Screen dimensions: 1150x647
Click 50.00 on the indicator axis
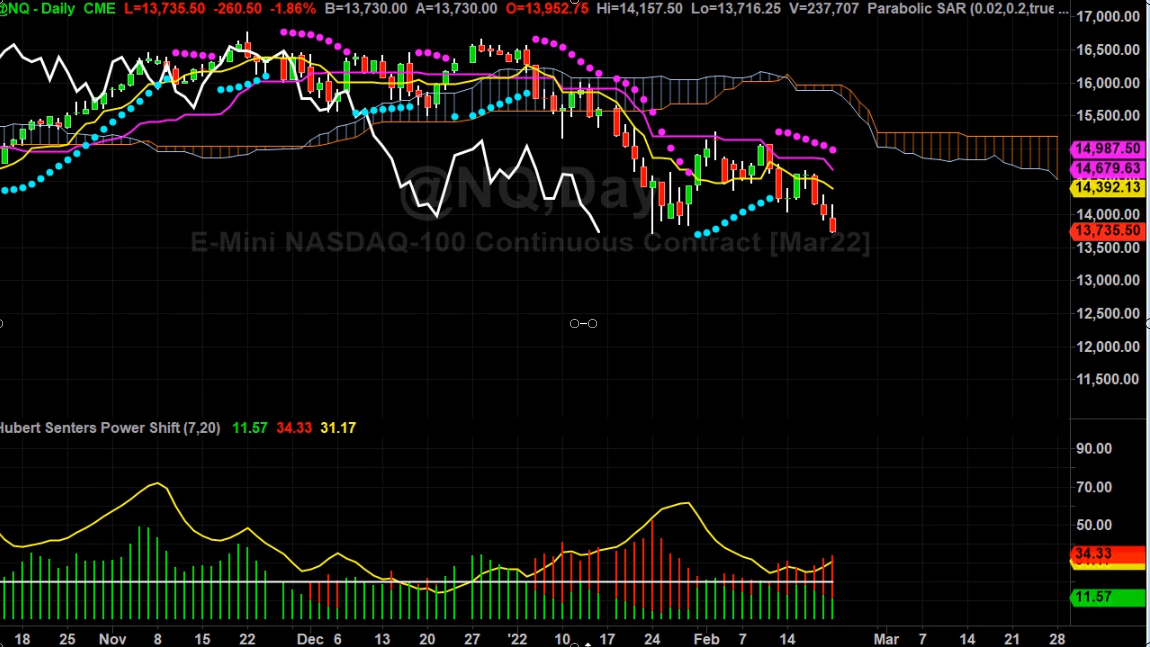(1094, 525)
